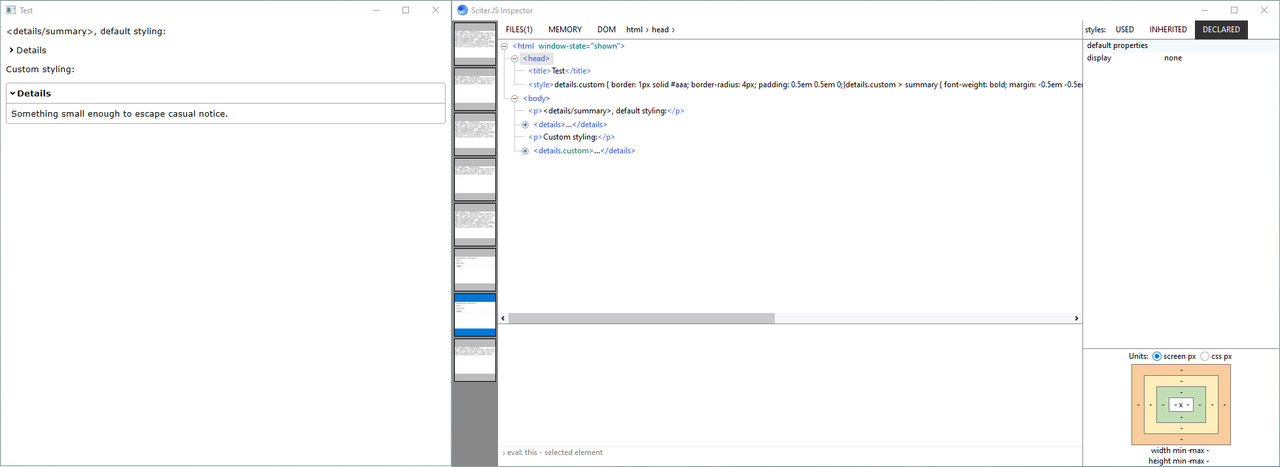Select the sixth snapshot thumbnail
This screenshot has width=1280, height=467.
(475, 269)
